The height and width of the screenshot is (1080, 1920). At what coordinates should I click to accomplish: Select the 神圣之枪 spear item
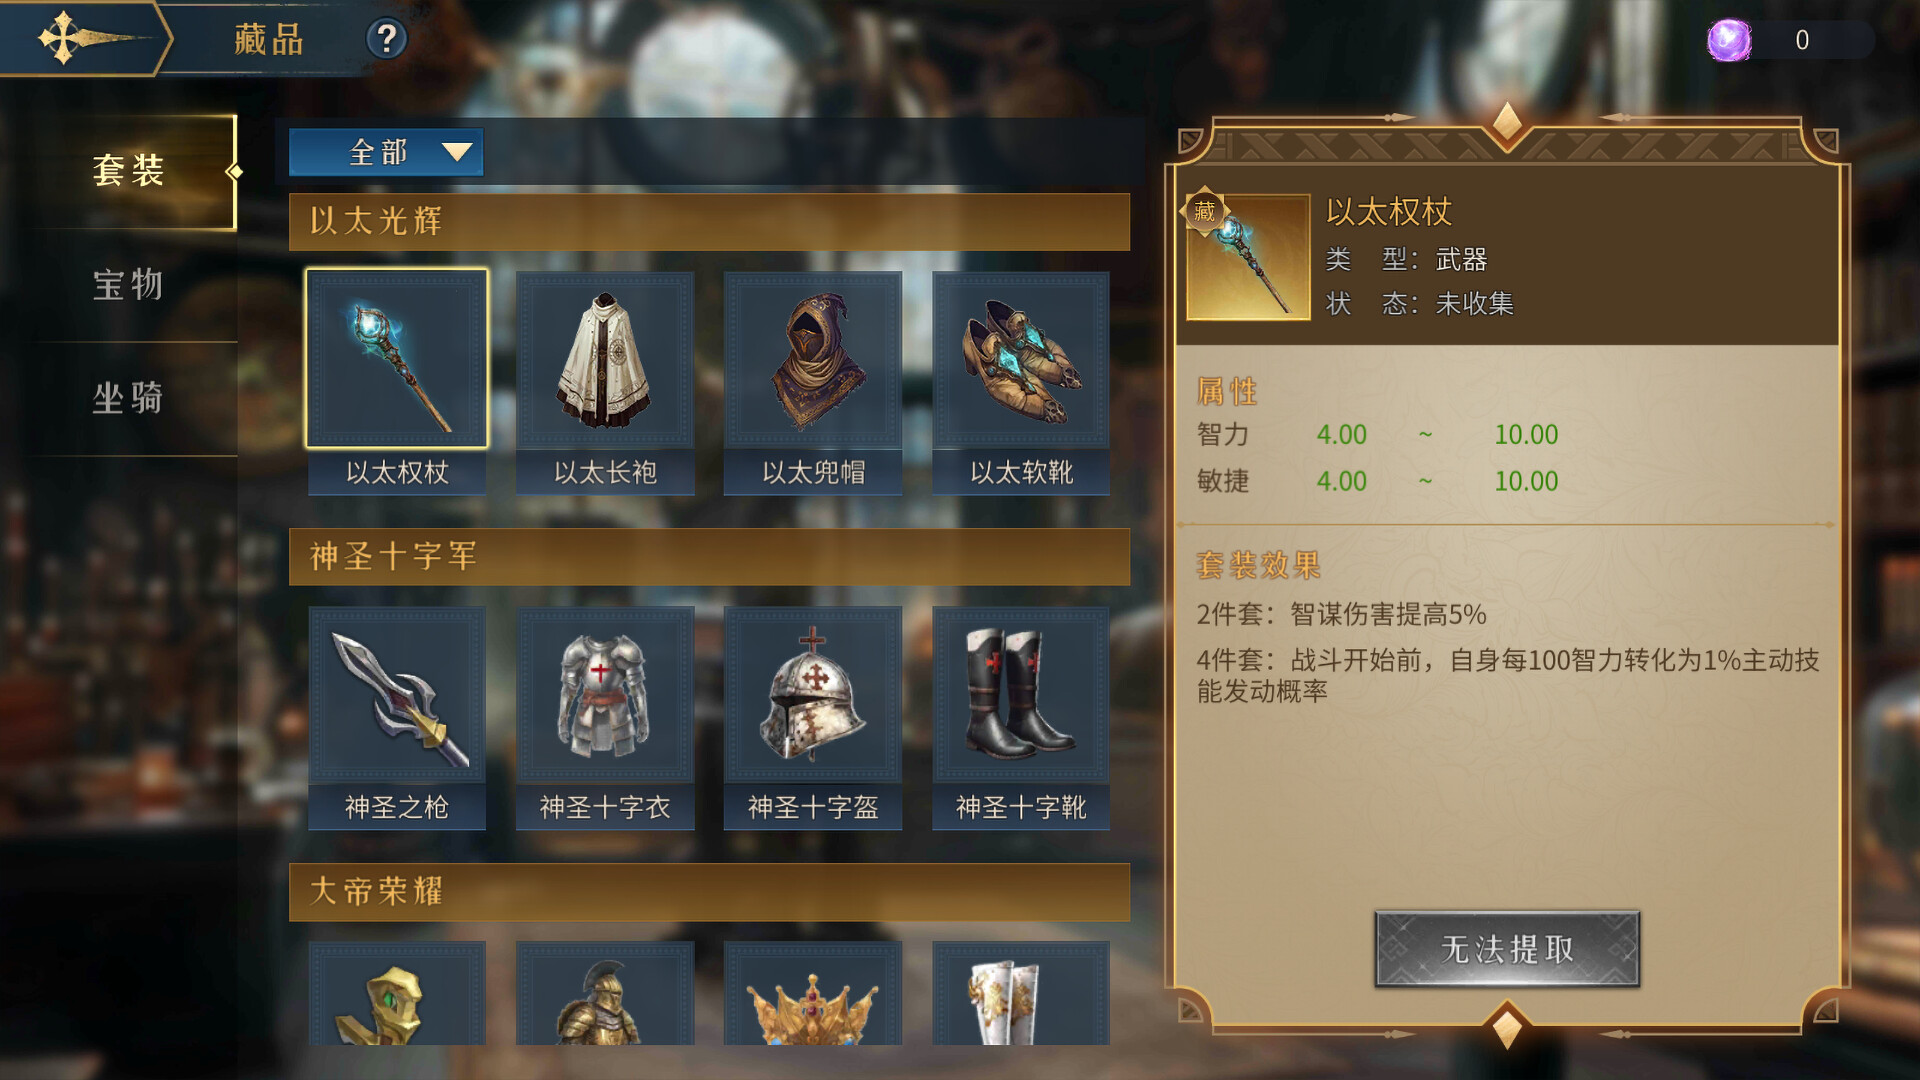(397, 717)
